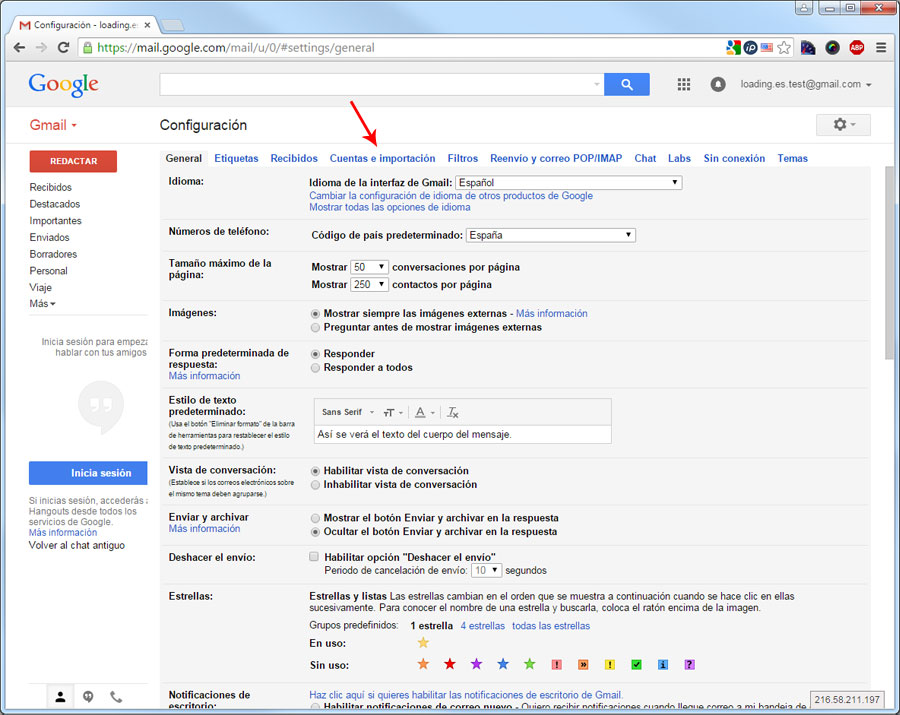Select the yellow star in use
900x715 pixels.
[x=423, y=643]
